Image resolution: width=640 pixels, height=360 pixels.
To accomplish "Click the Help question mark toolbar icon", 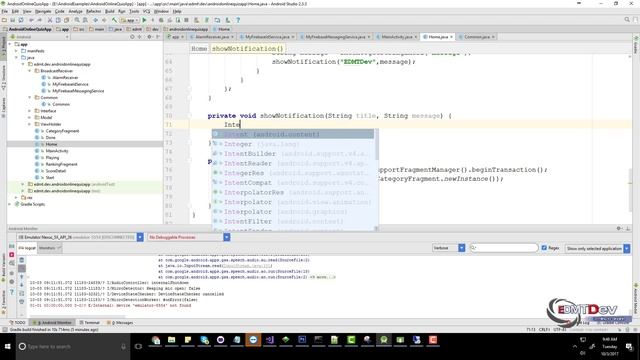I will click(238, 20).
